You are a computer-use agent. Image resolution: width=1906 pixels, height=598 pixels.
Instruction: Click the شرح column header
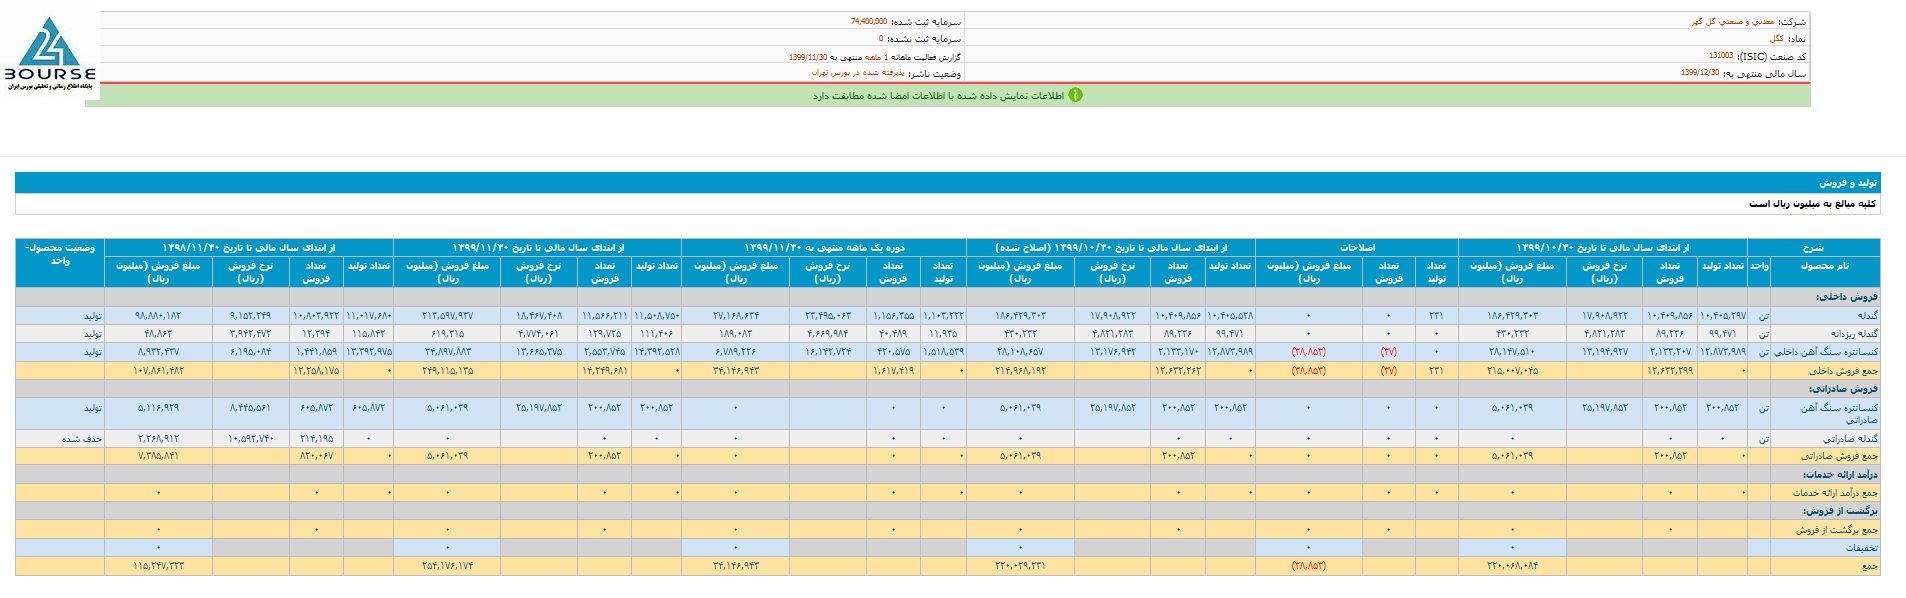[x=1813, y=247]
